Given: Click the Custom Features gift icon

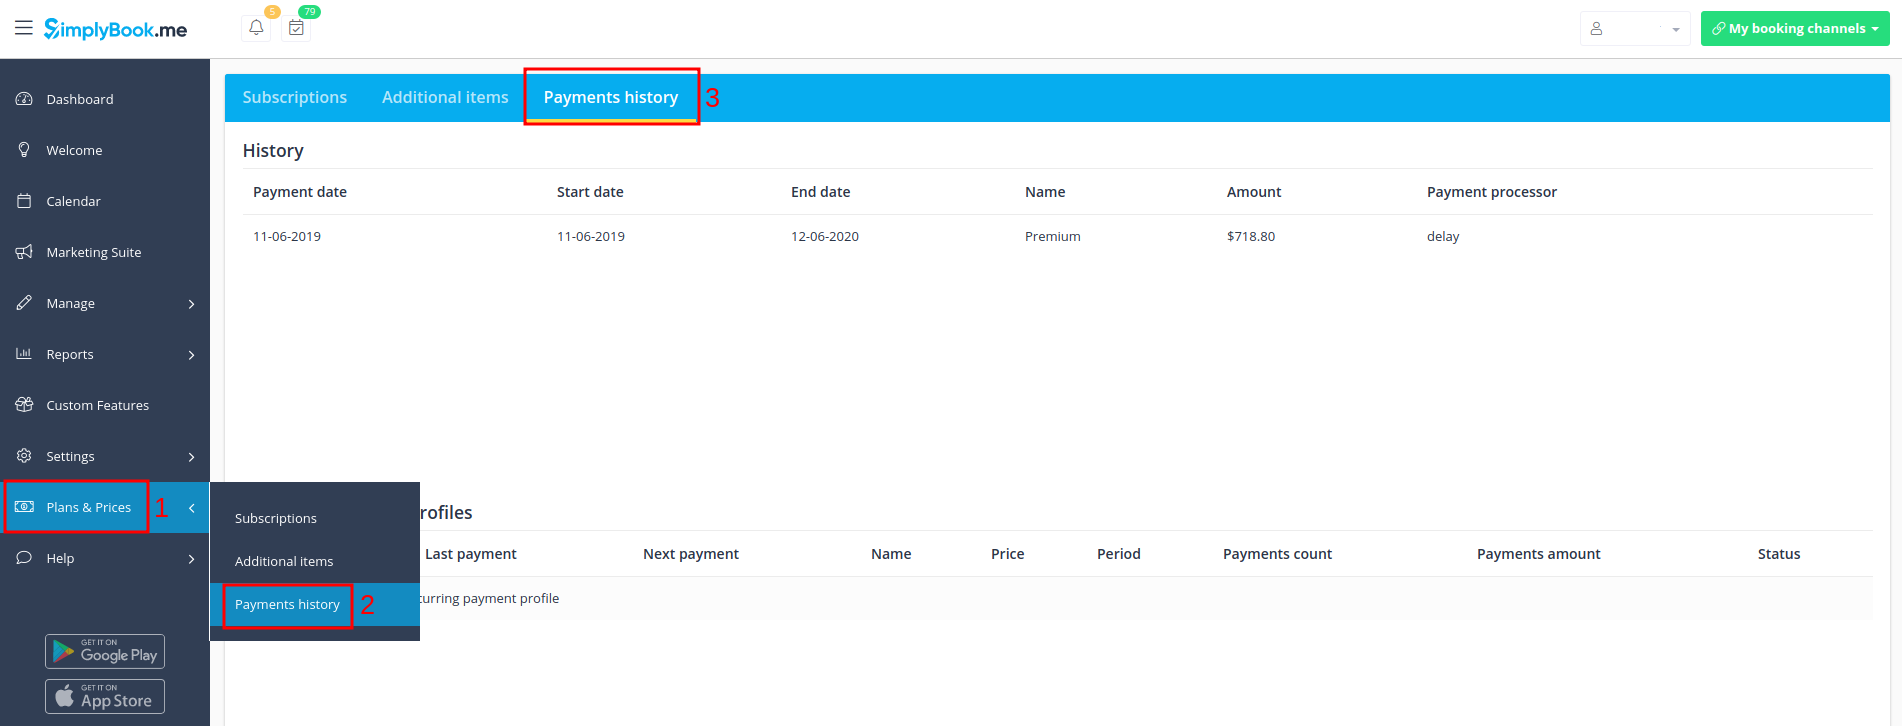Looking at the screenshot, I should point(25,405).
